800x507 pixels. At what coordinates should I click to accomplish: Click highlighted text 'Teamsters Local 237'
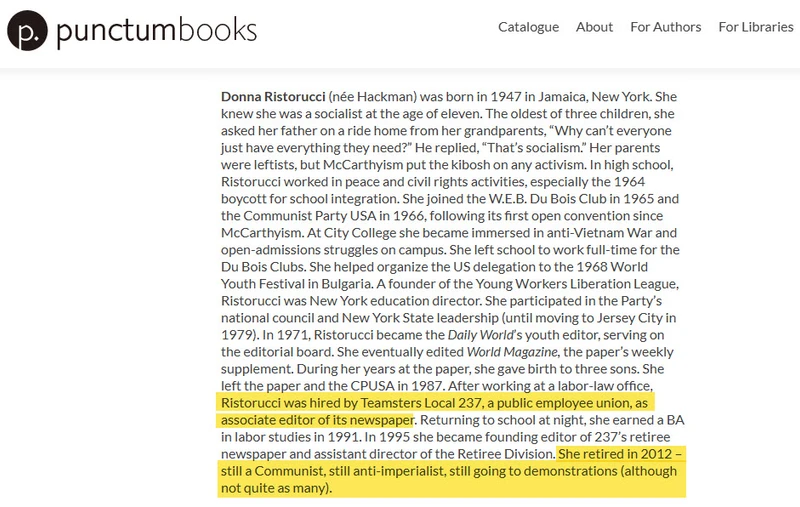point(421,403)
